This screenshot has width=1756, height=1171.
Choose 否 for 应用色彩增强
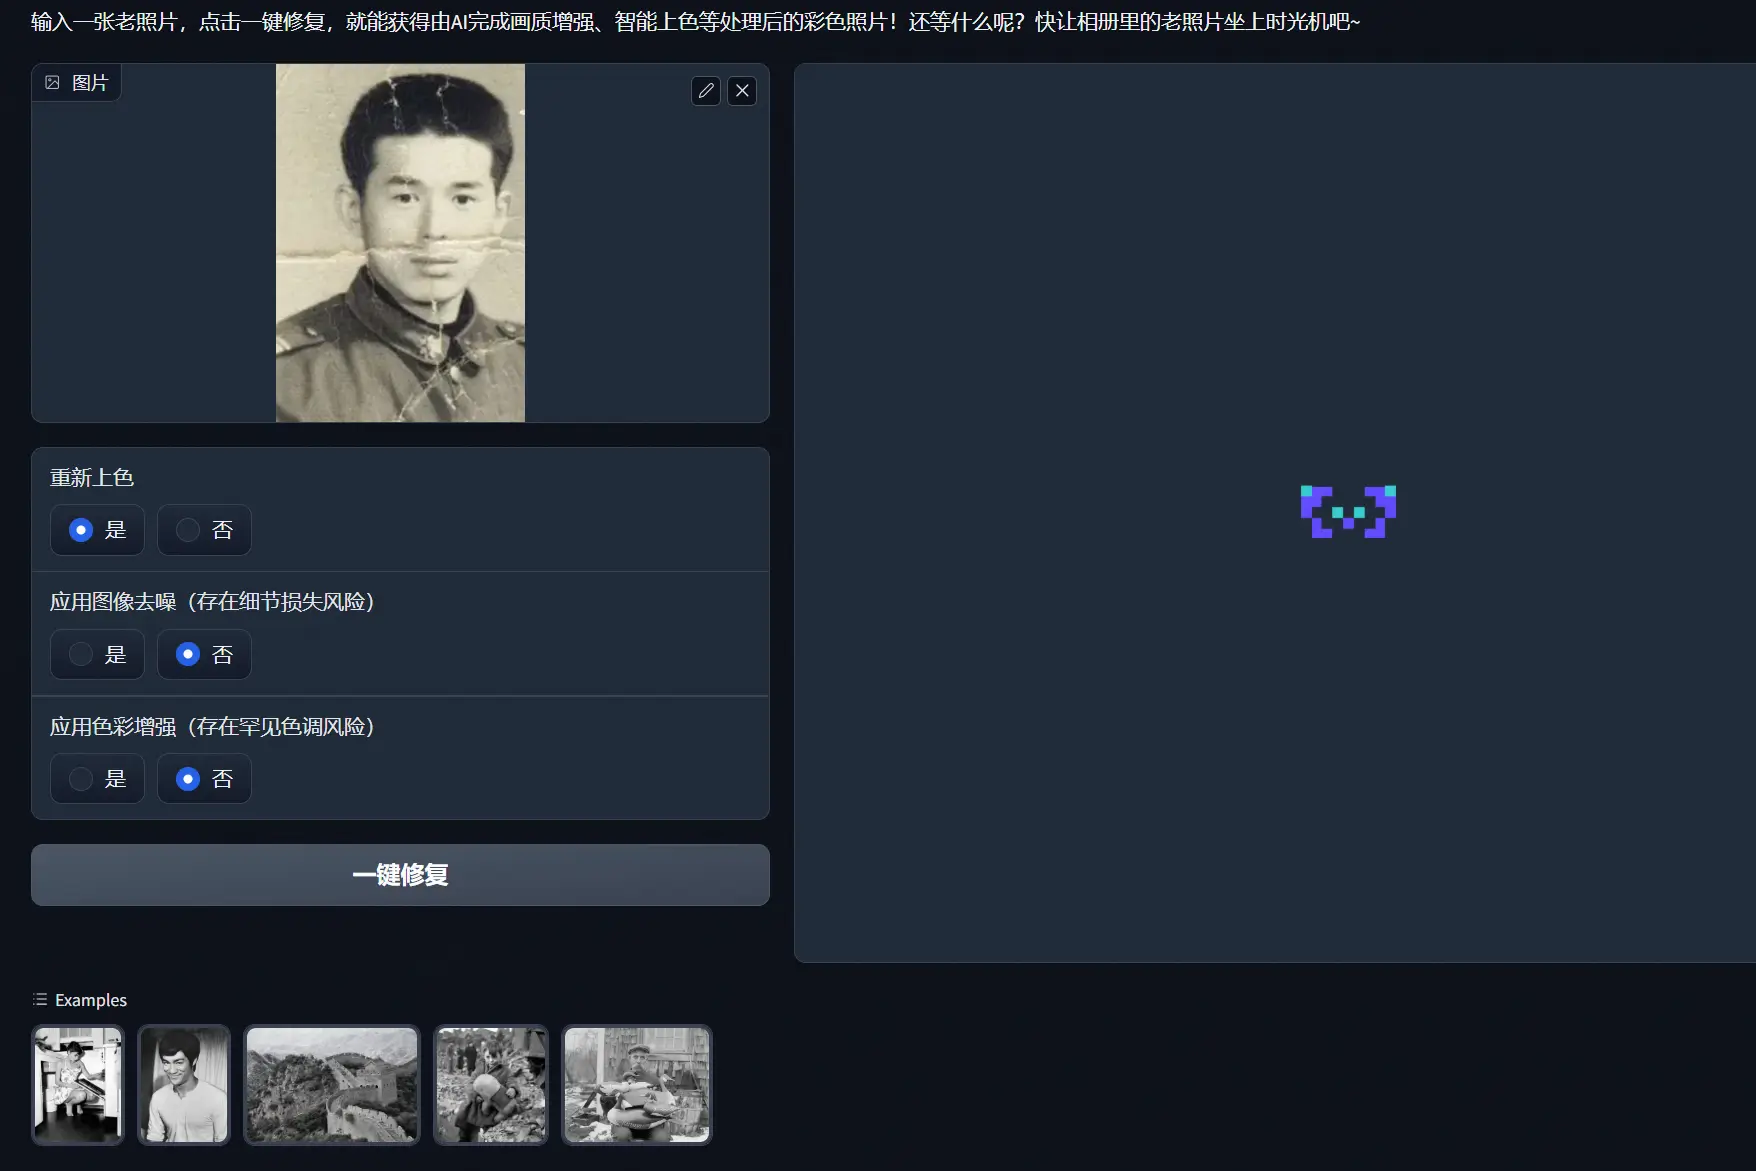click(x=188, y=779)
